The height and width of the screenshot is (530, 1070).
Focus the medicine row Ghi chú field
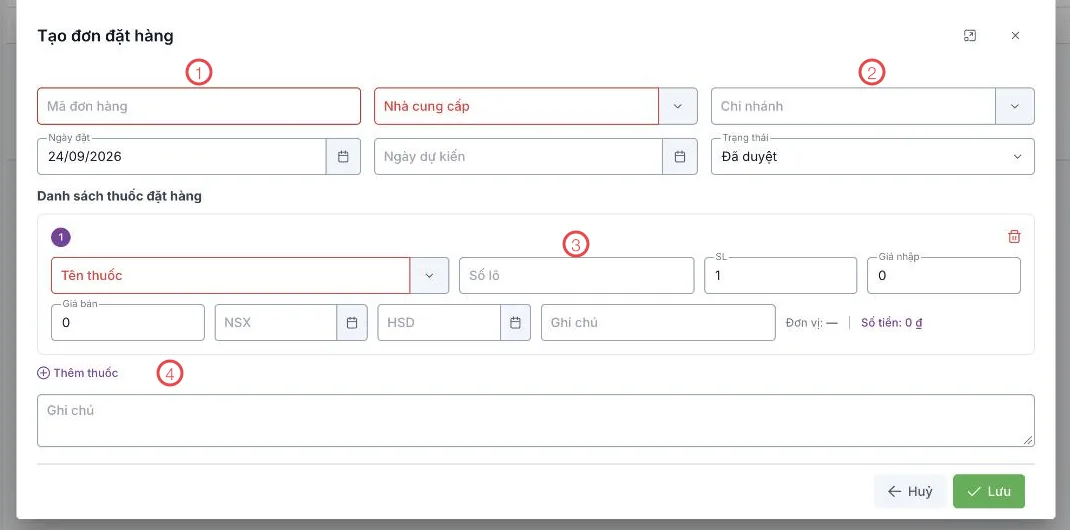click(659, 323)
